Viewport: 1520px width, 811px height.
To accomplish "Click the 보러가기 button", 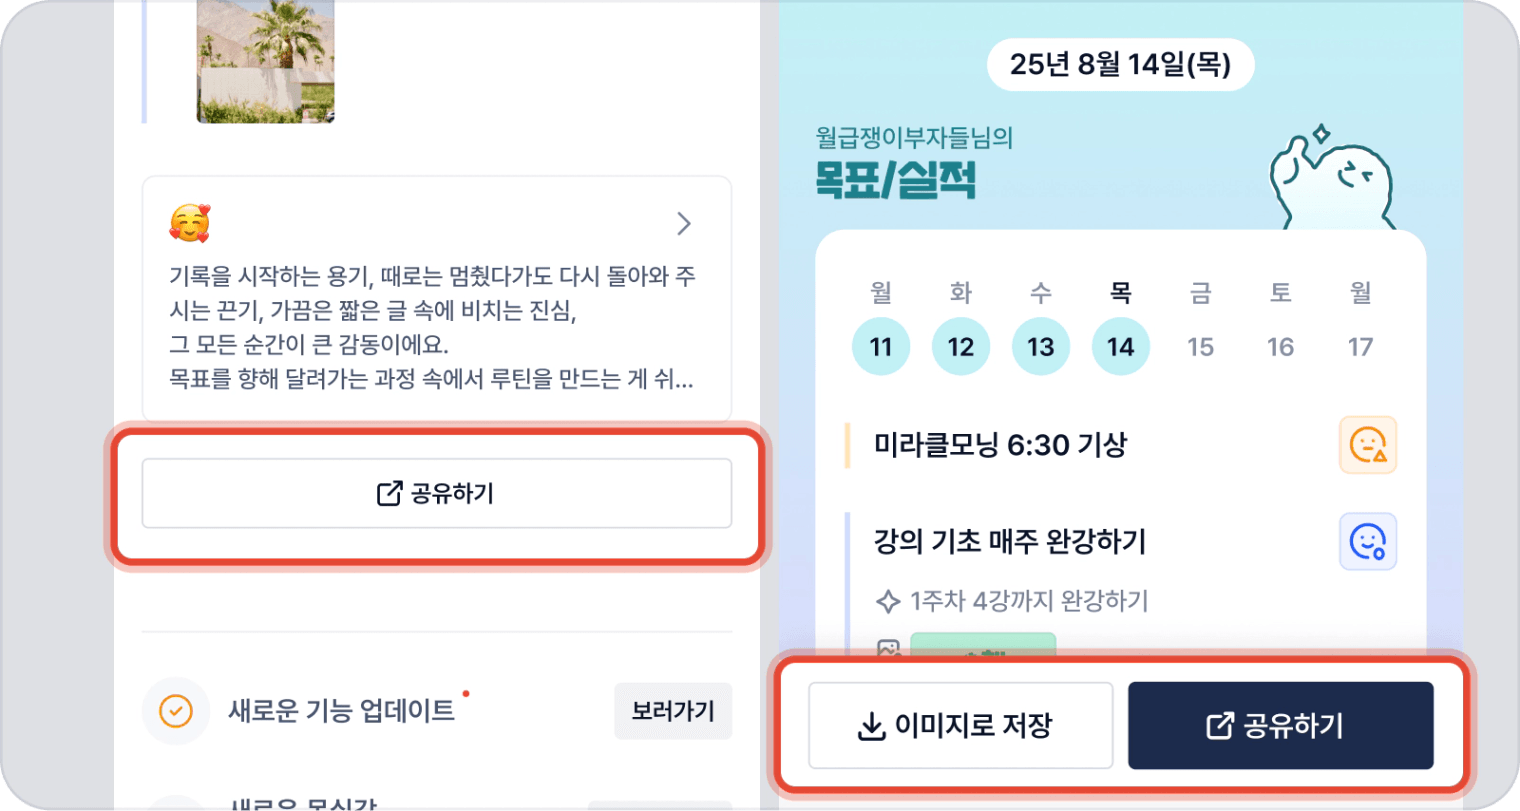I will point(673,711).
